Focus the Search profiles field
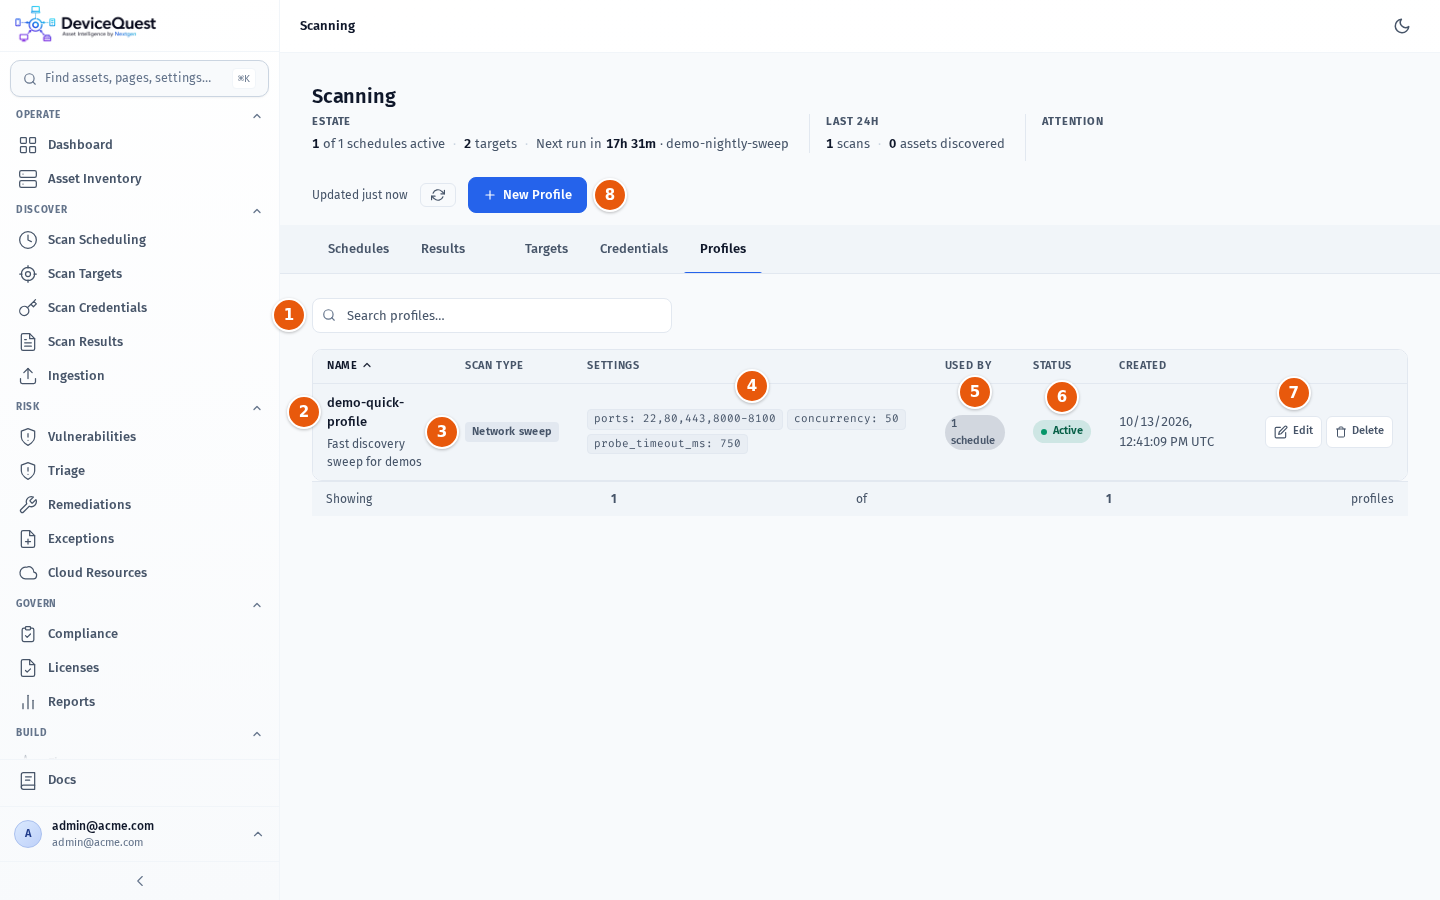This screenshot has height=900, width=1440. tap(492, 316)
